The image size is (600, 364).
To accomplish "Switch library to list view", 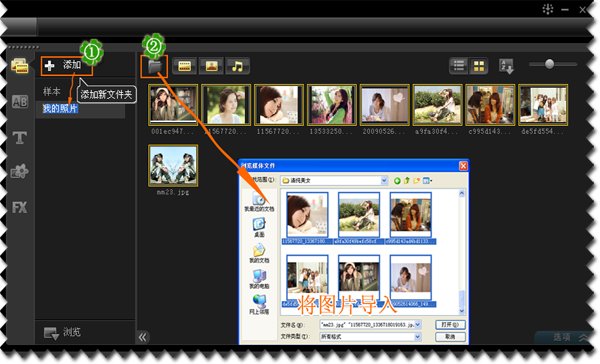I will (458, 66).
